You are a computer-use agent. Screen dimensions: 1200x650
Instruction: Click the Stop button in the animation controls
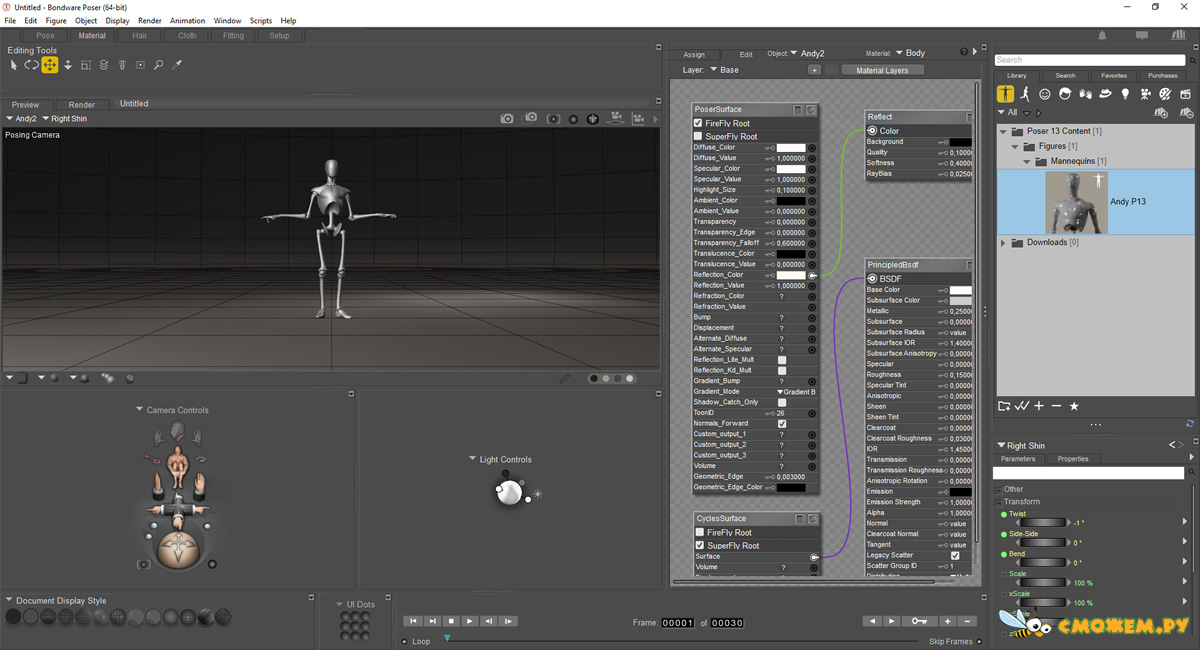point(451,621)
